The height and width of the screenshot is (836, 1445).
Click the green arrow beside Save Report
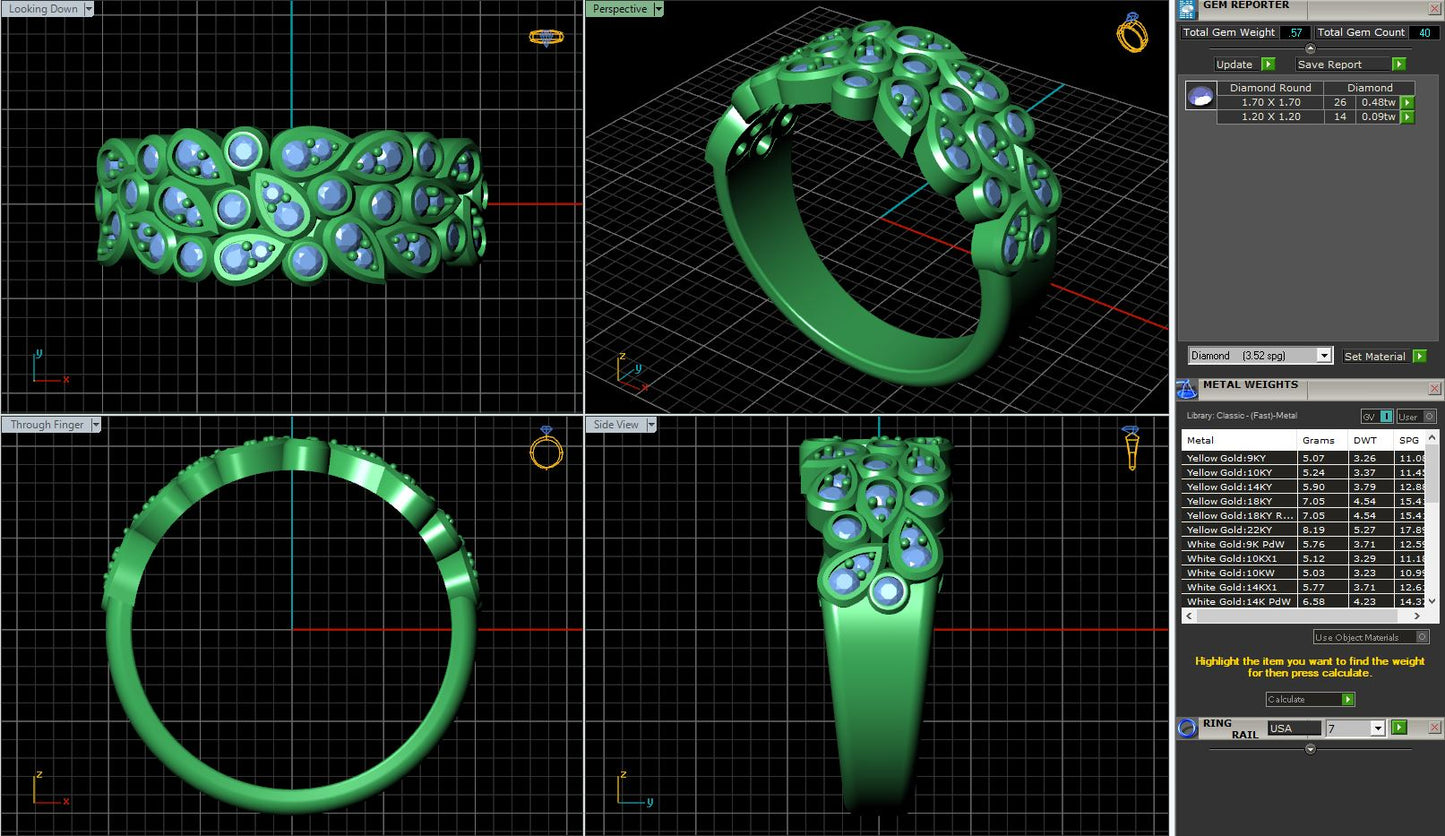1399,64
